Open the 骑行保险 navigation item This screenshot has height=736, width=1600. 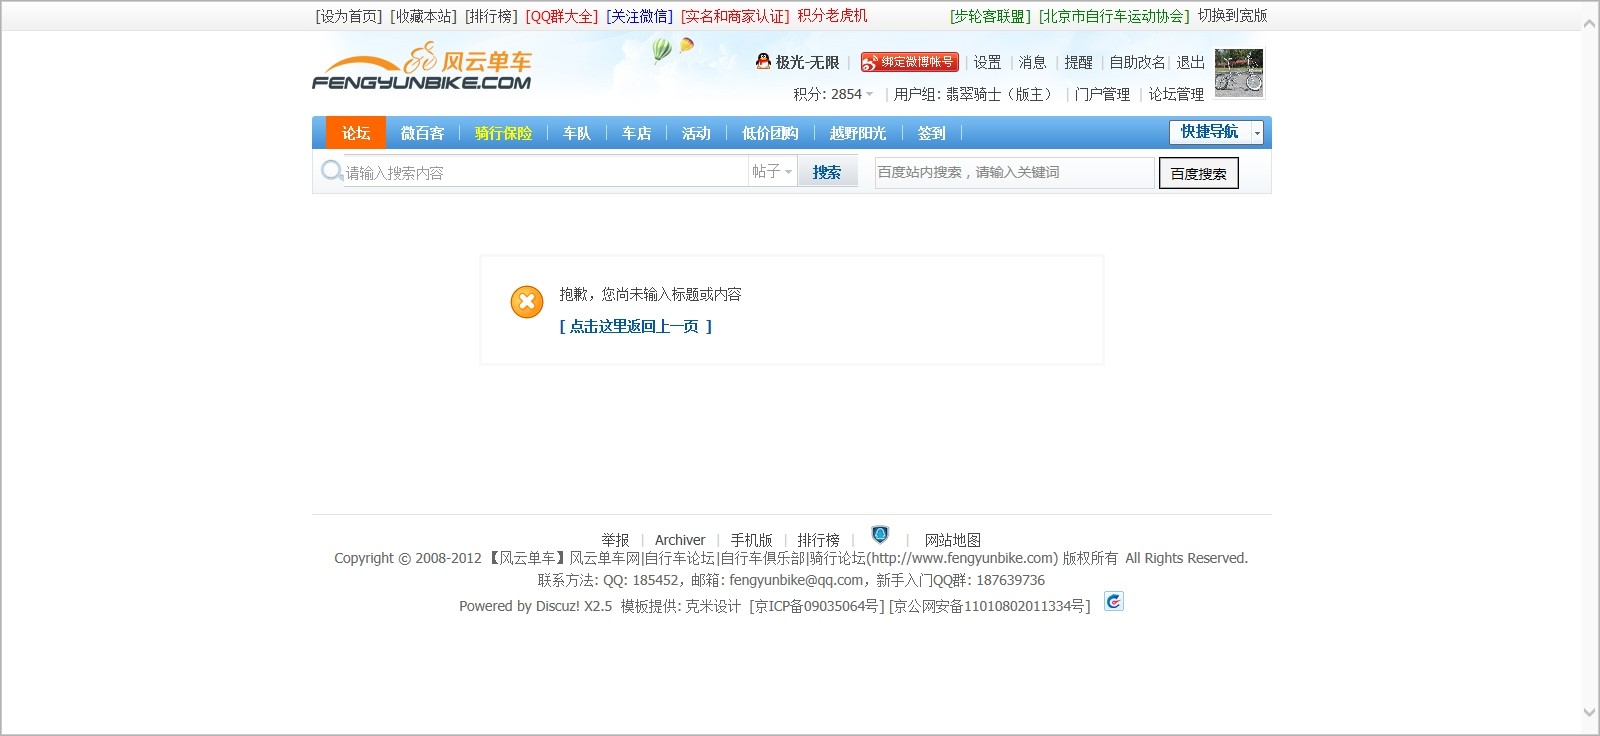coord(503,133)
